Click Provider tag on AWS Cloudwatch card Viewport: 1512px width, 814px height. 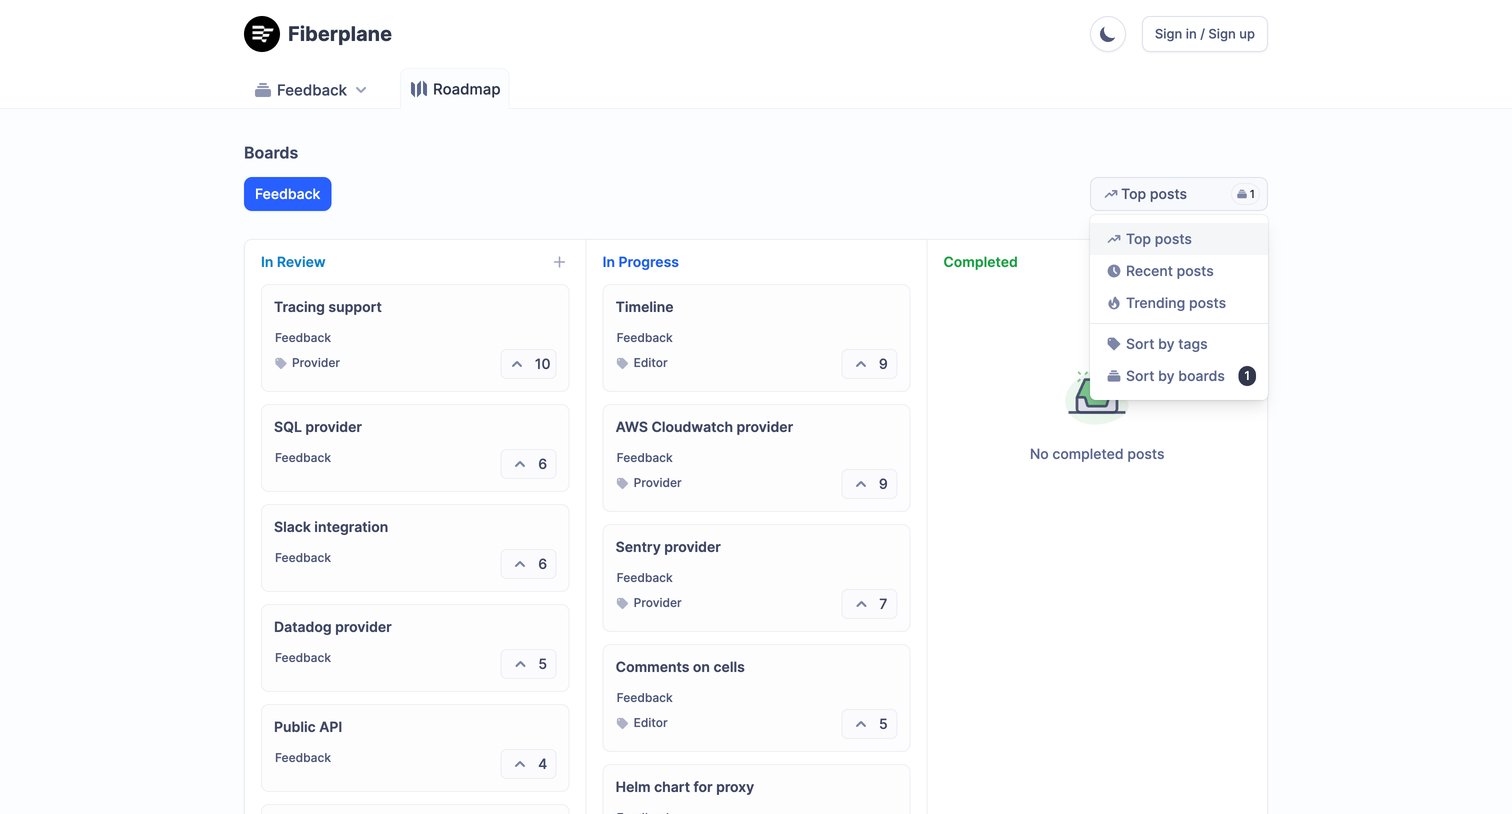(649, 483)
